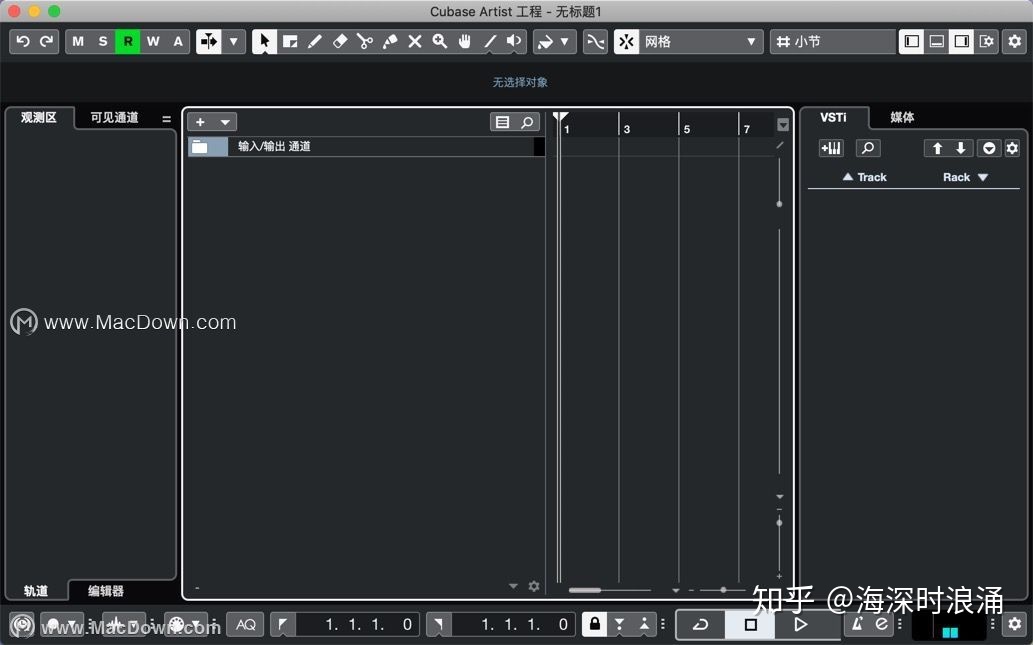Switch to the 媒体 media tab
The width and height of the screenshot is (1033, 645).
[x=902, y=118]
